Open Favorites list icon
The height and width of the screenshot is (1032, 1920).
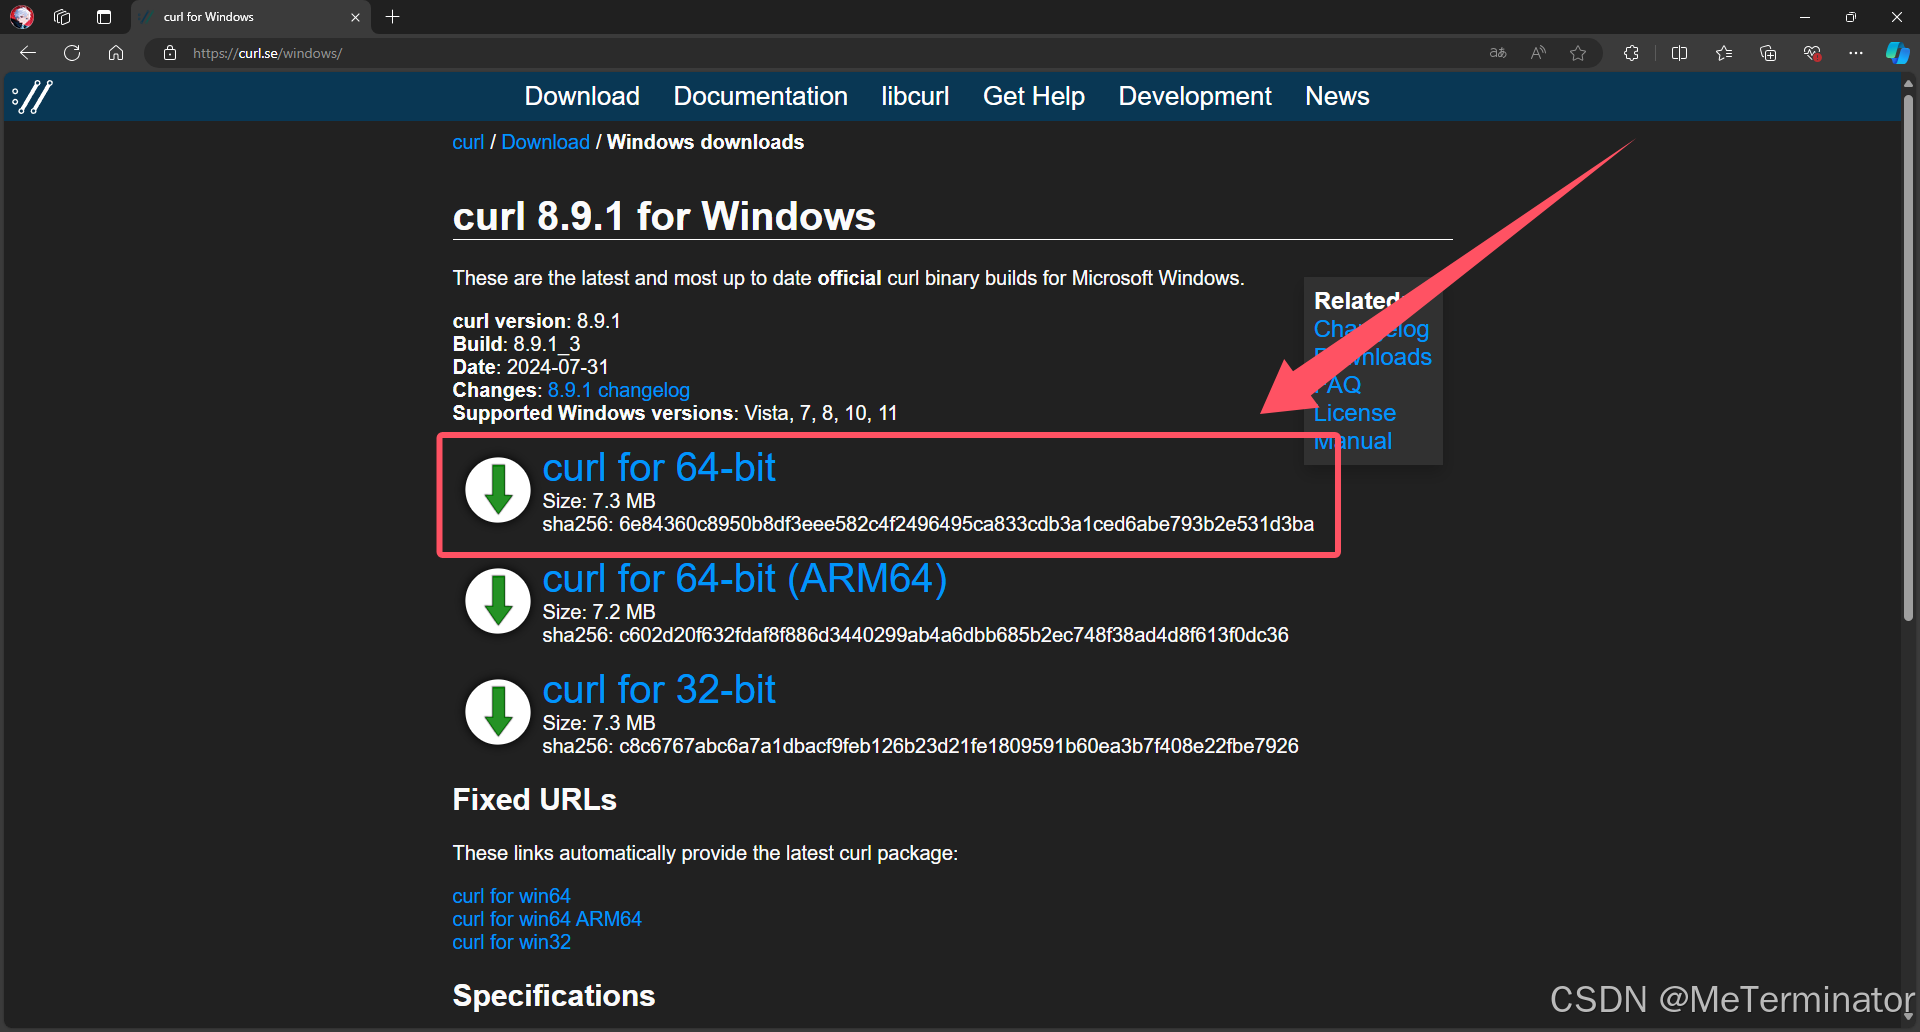click(x=1724, y=53)
